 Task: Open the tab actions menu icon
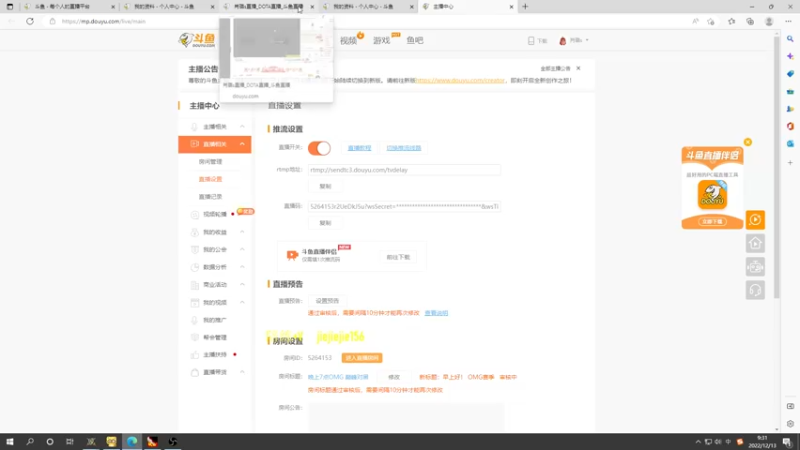(10, 7)
